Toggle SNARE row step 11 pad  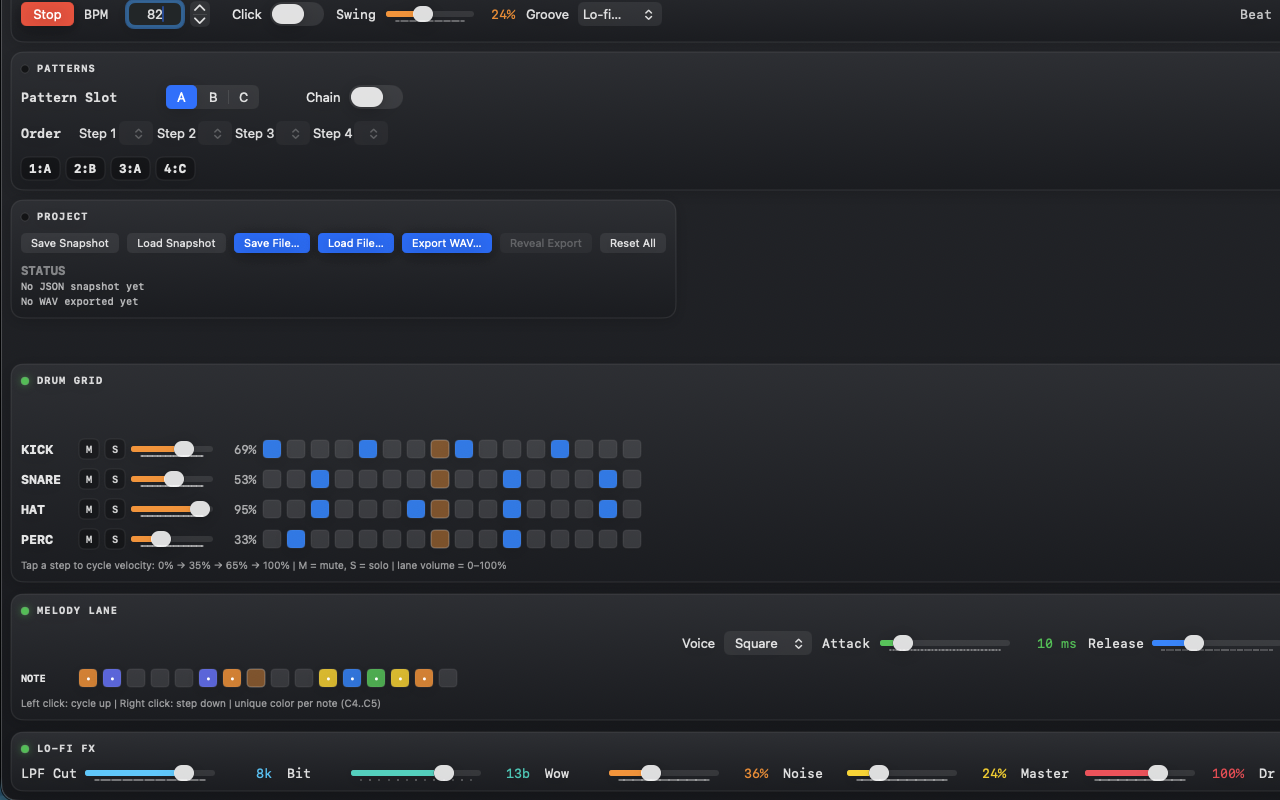pyautogui.click(x=512, y=479)
